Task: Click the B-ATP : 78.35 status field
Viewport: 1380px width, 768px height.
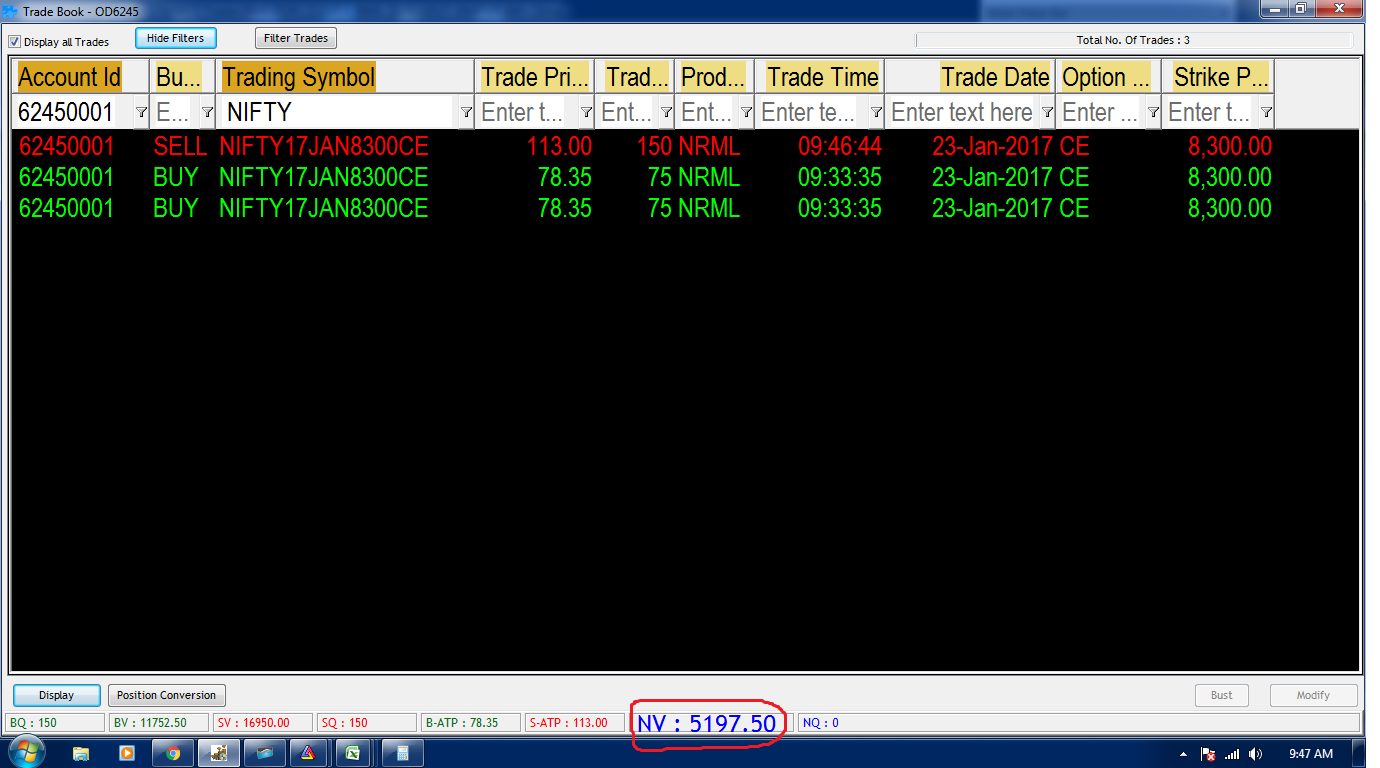Action: coord(471,722)
